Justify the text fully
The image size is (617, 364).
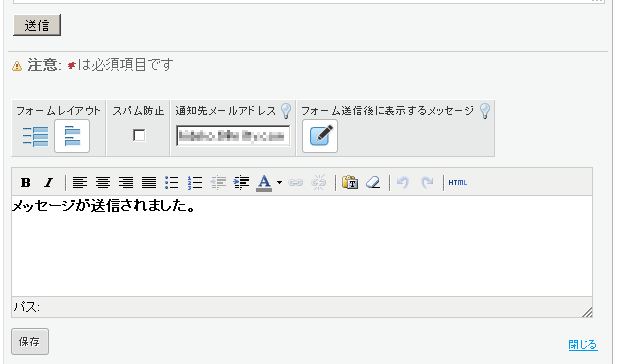(149, 183)
